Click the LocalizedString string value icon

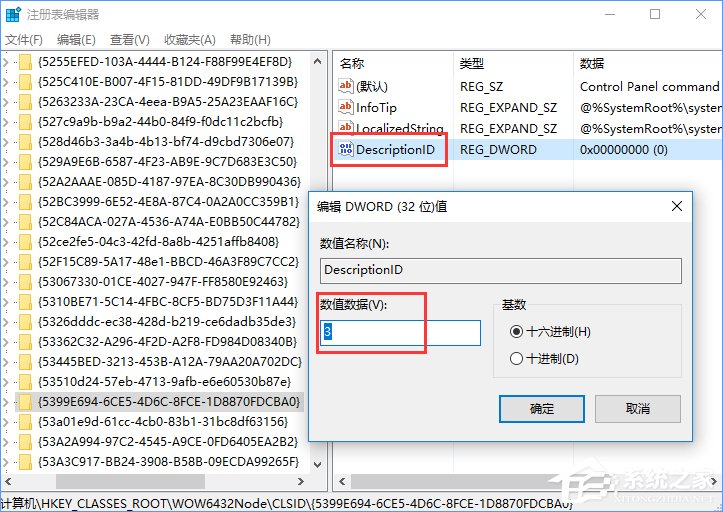[x=345, y=128]
